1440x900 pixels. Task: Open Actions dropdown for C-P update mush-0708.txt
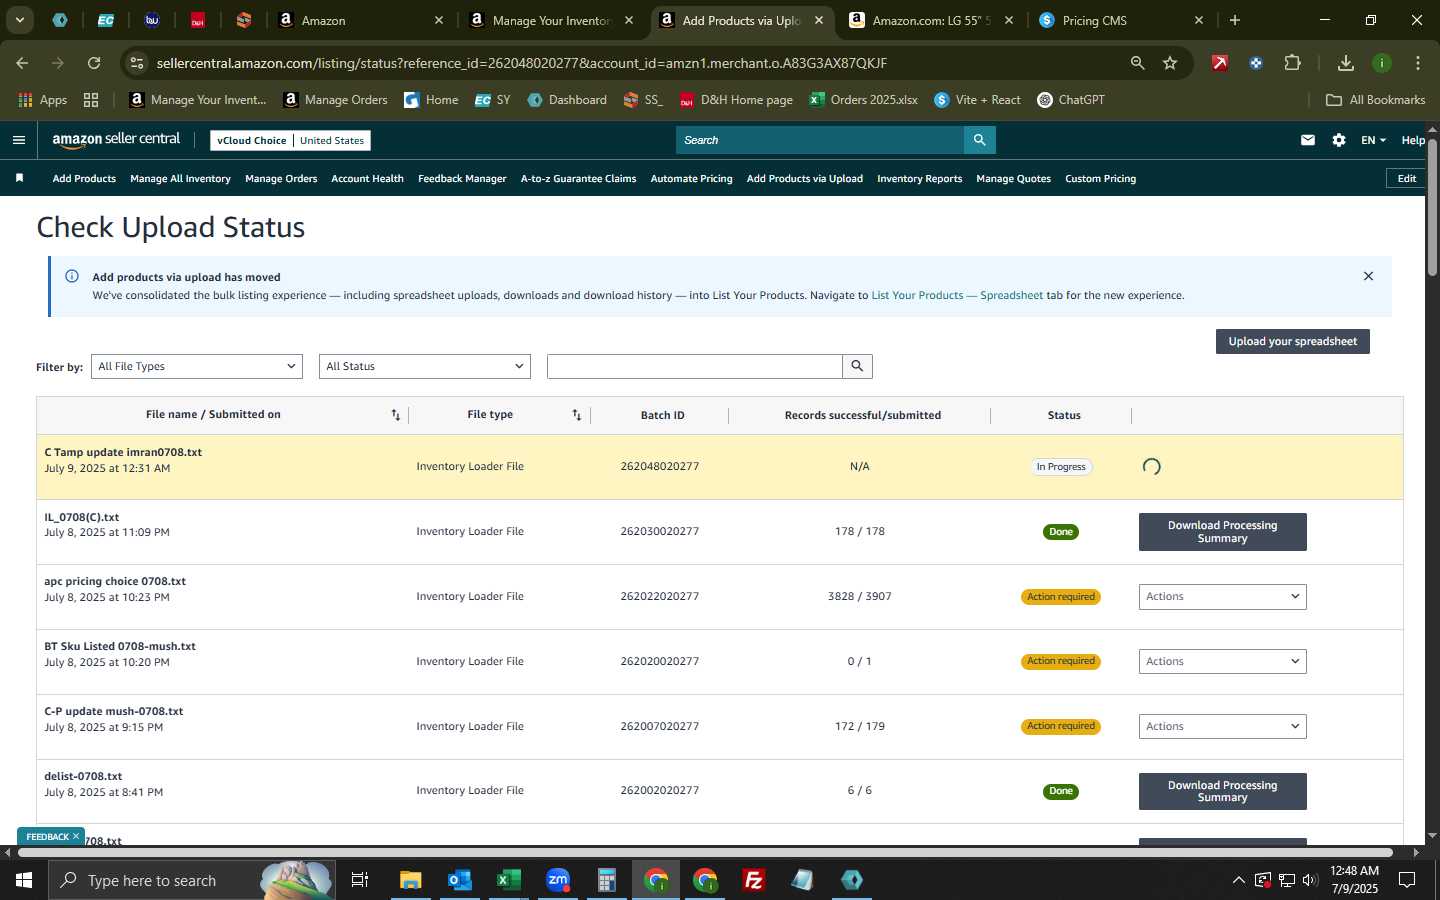click(1222, 726)
